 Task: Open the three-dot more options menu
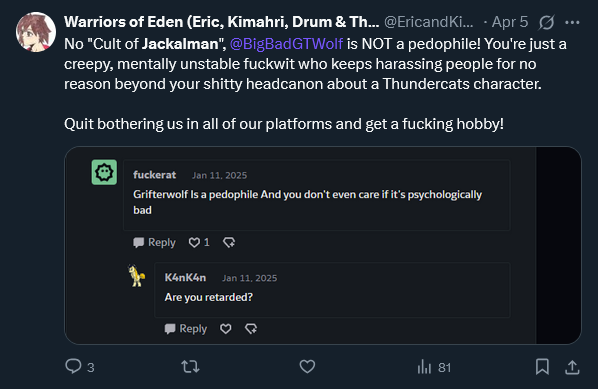(x=572, y=23)
